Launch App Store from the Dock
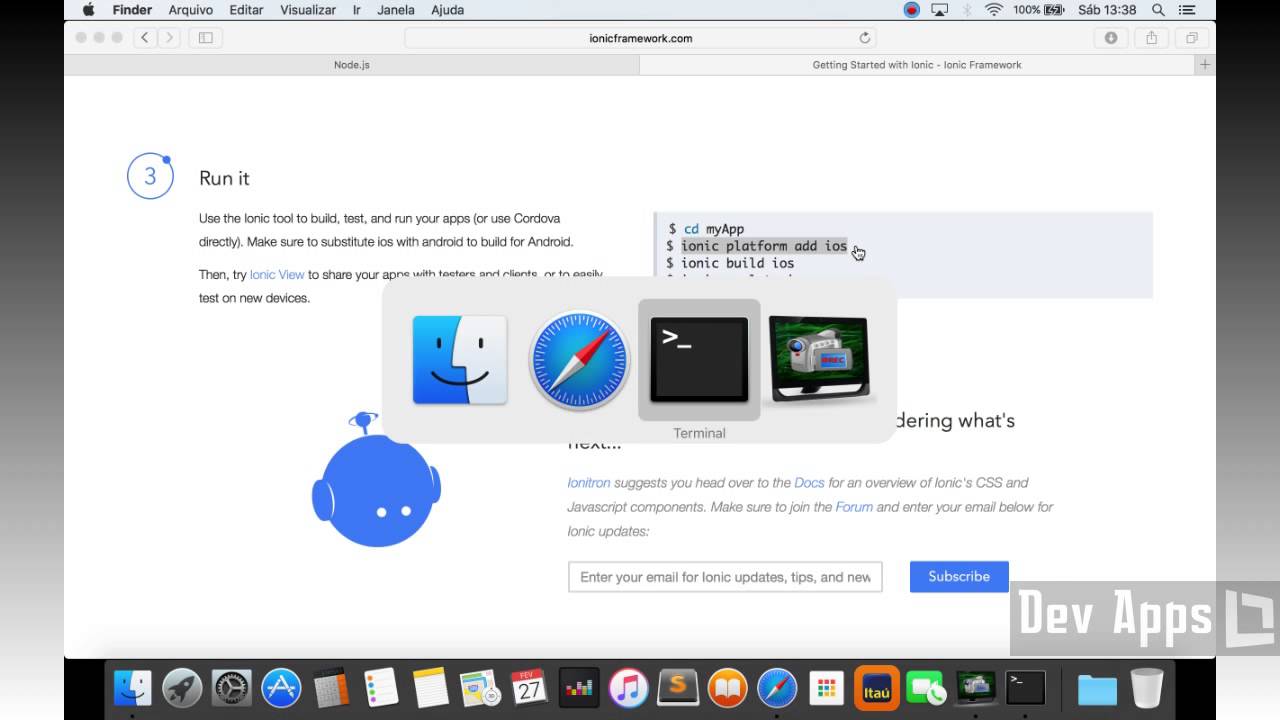The height and width of the screenshot is (720, 1280). point(281,688)
